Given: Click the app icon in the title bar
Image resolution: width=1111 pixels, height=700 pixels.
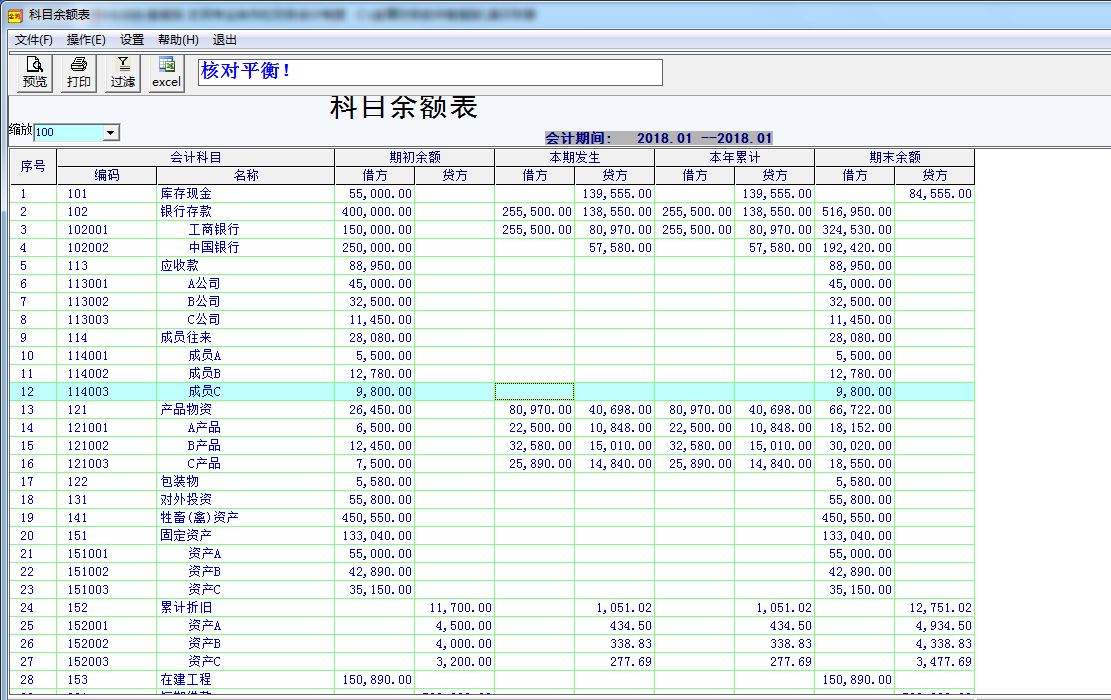Looking at the screenshot, I should click(x=15, y=15).
